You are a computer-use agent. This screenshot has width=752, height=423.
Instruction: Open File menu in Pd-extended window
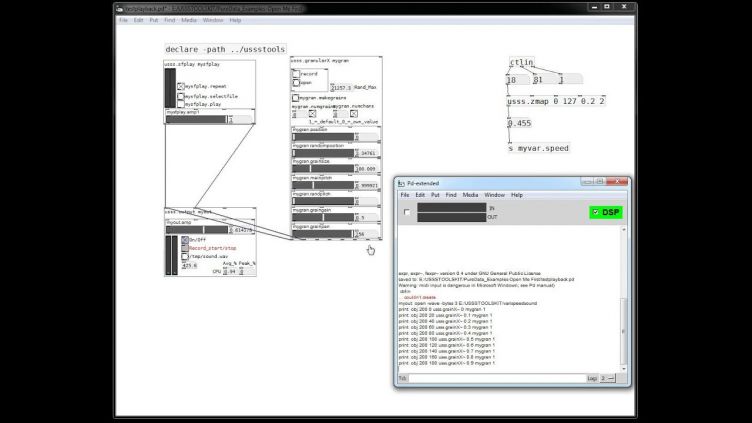[405, 195]
